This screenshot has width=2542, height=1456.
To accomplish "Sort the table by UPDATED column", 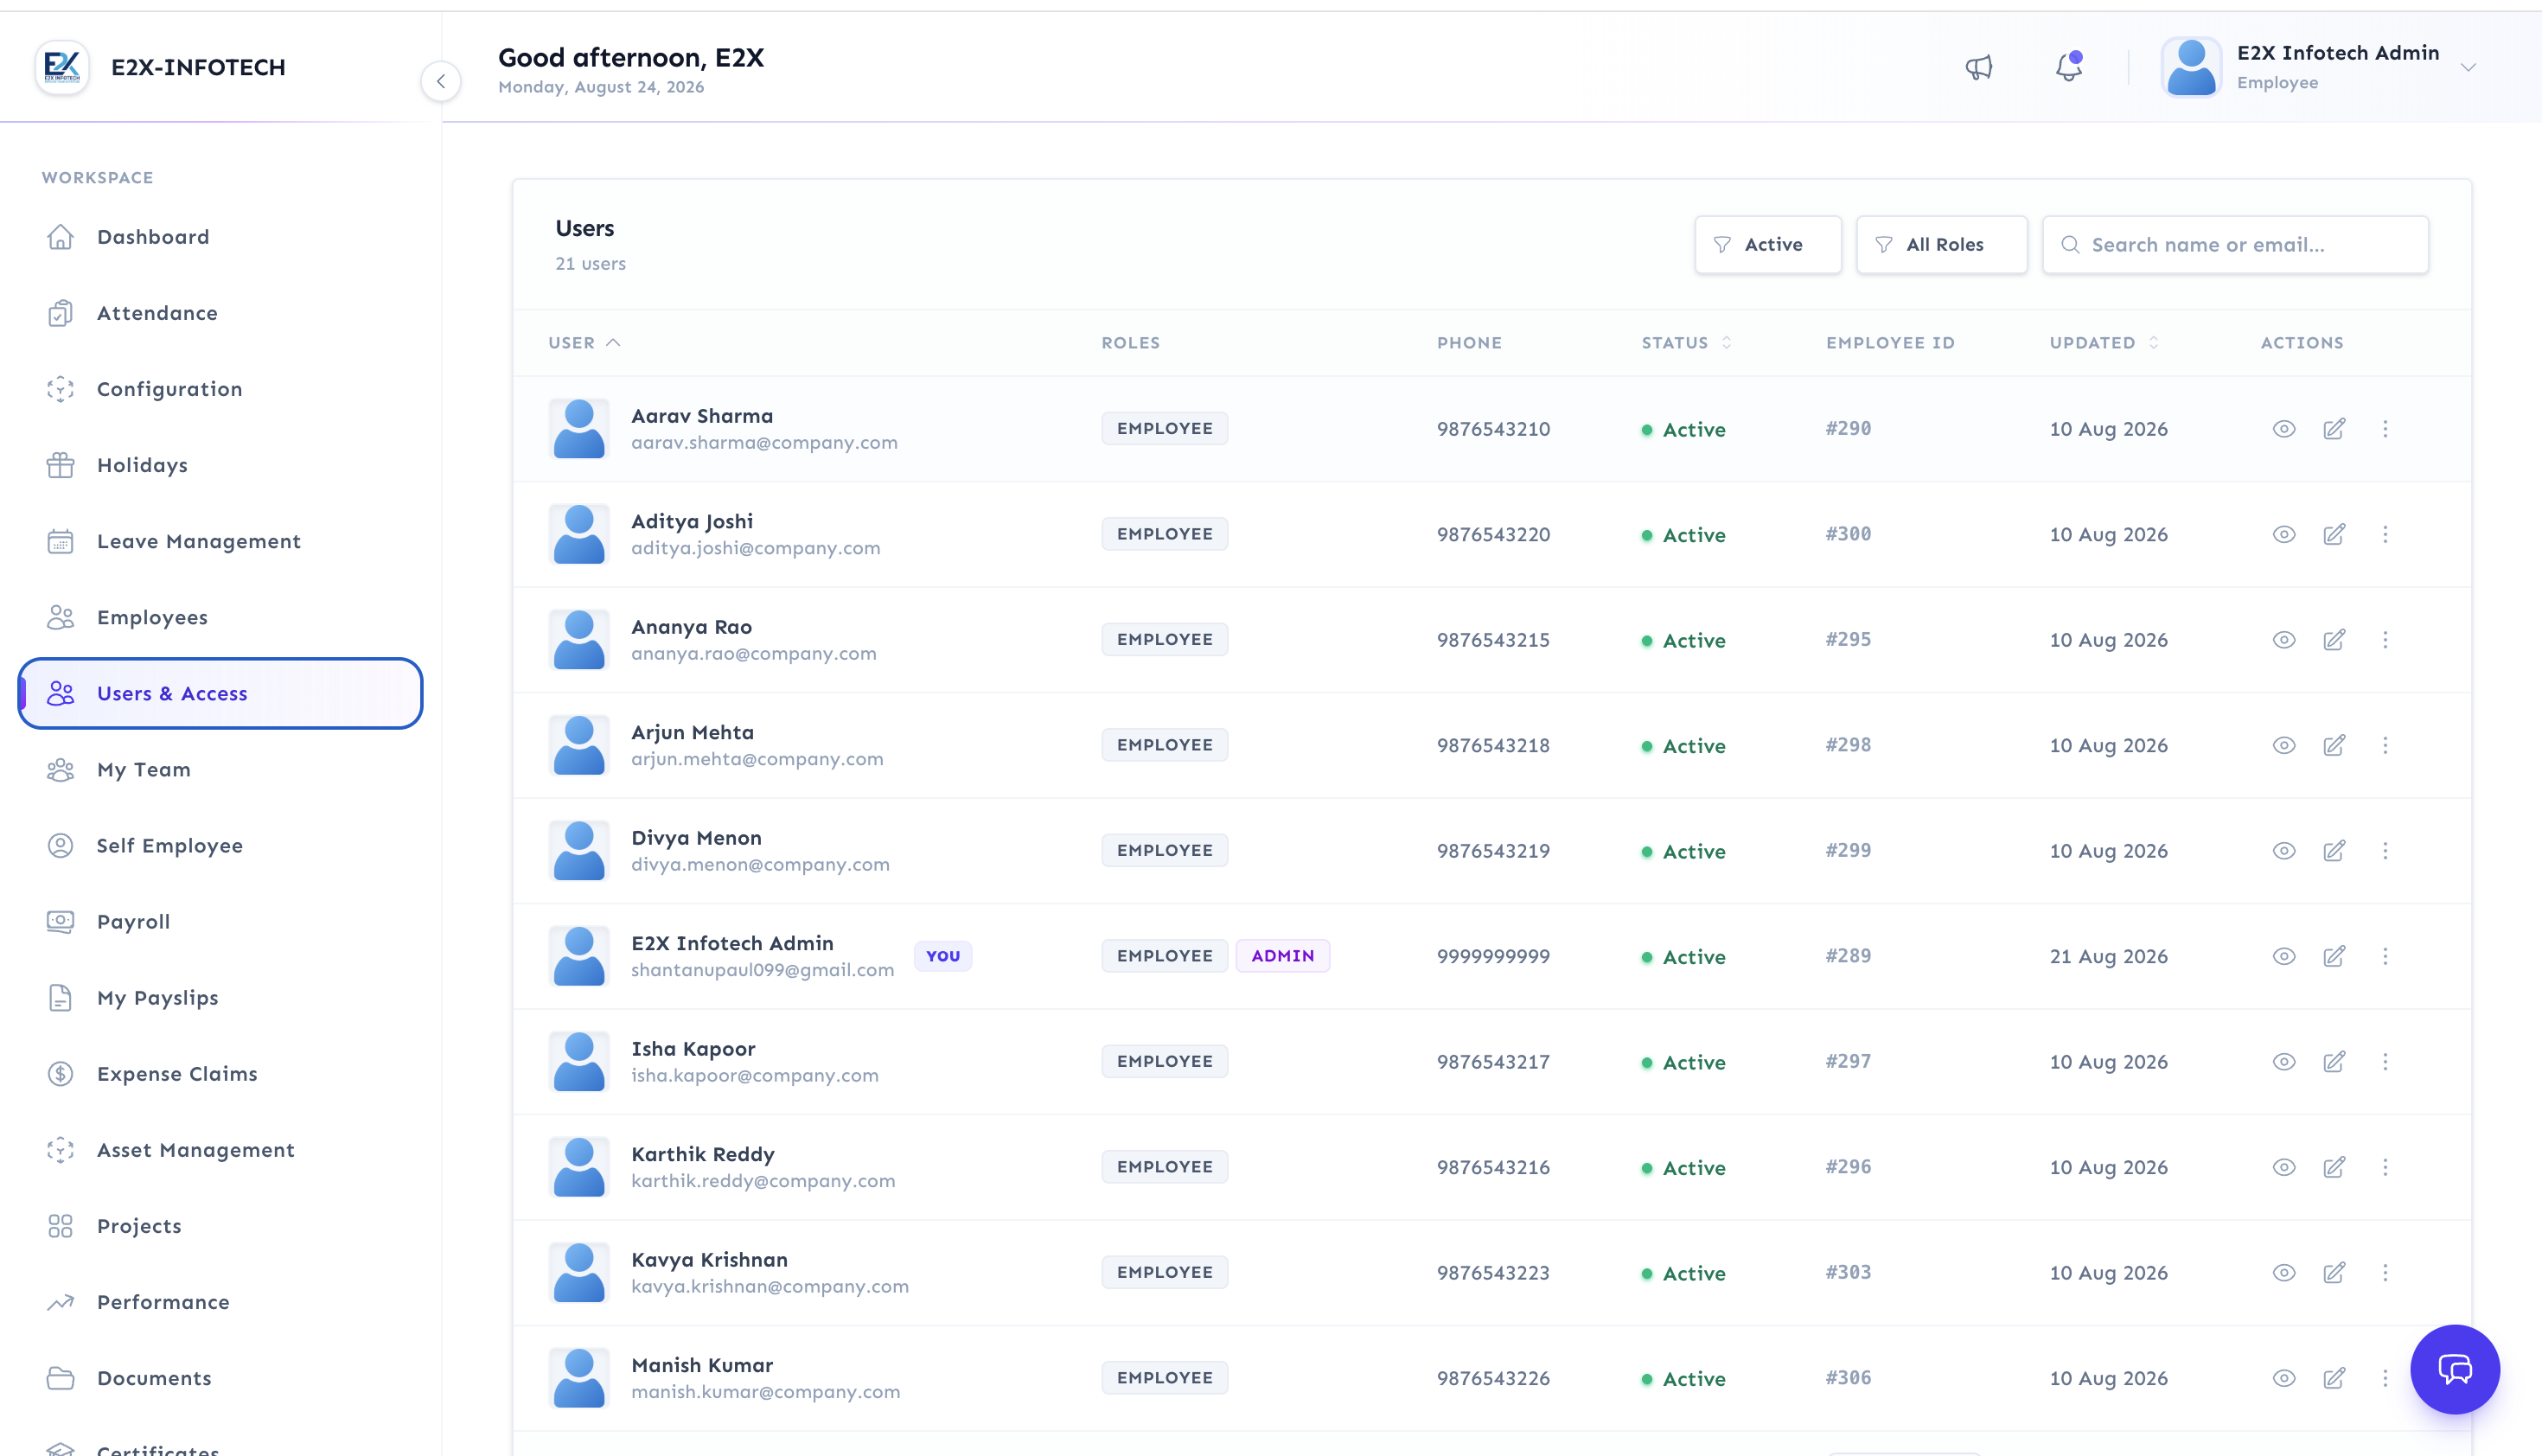I will (2104, 343).
